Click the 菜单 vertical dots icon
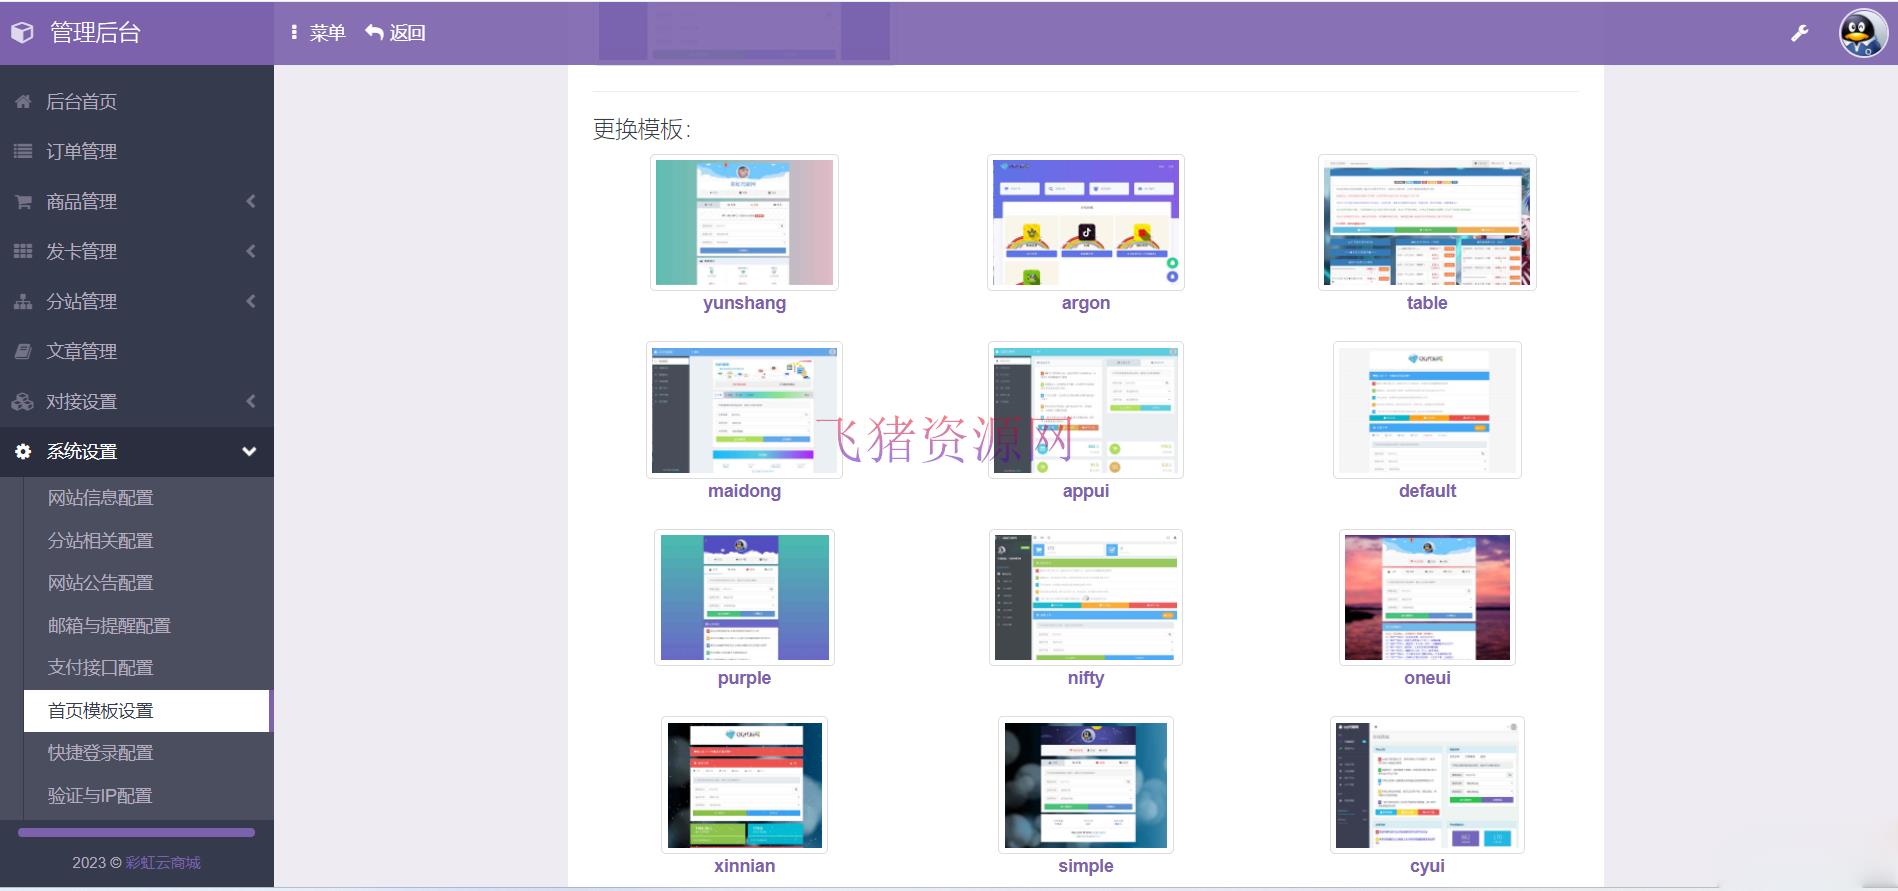Viewport: 1898px width, 891px height. [293, 33]
